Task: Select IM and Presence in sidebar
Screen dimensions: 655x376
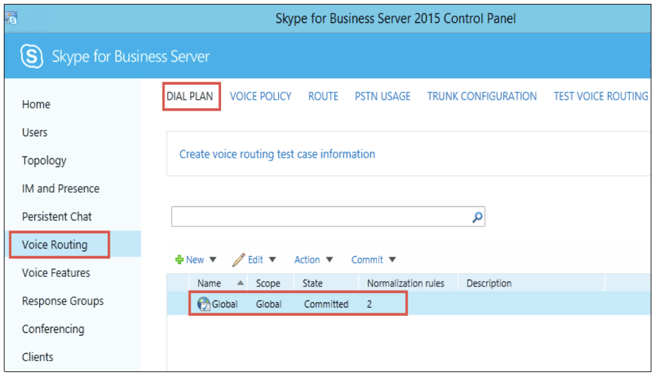Action: tap(61, 189)
